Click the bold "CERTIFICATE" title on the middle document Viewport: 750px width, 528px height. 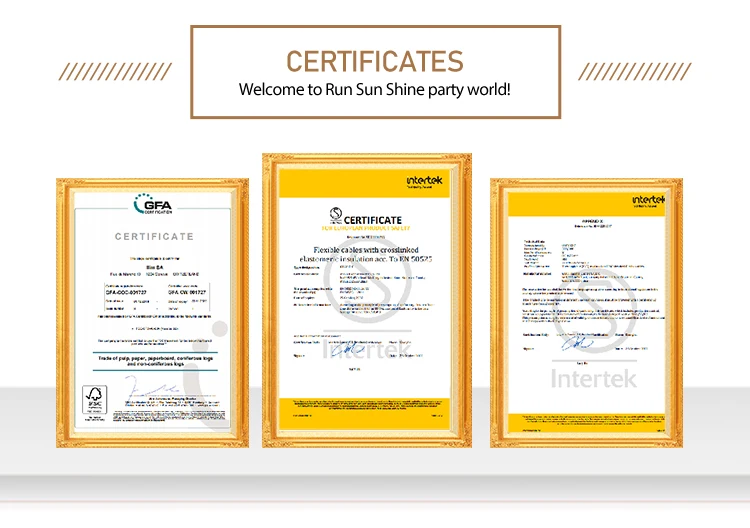[x=373, y=220]
